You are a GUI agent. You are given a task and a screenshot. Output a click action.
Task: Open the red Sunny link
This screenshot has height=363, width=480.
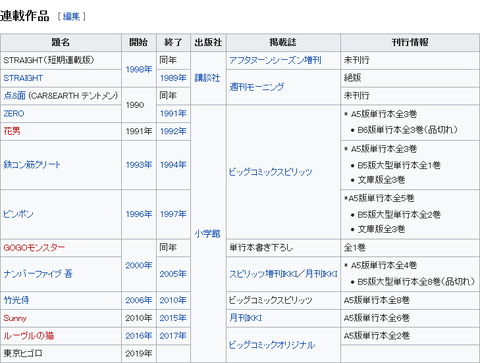click(15, 318)
